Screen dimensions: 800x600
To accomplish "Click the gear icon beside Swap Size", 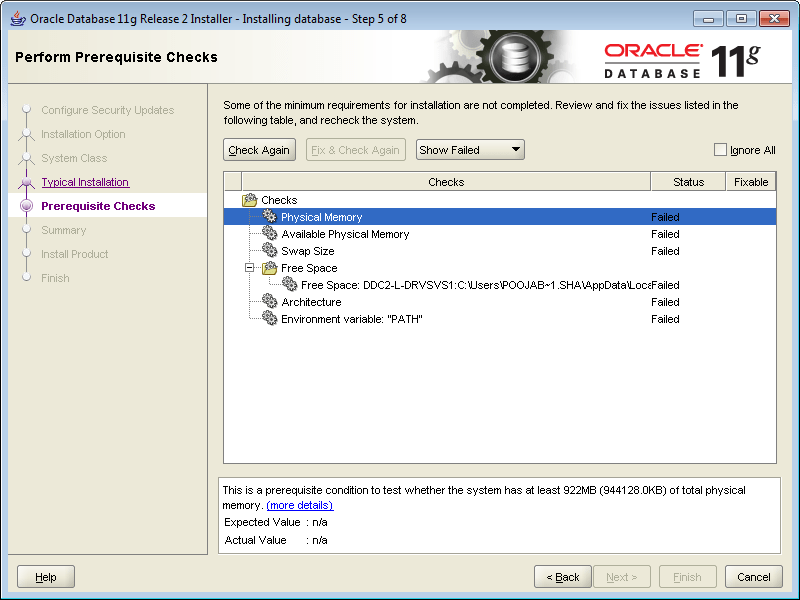I will (269, 251).
